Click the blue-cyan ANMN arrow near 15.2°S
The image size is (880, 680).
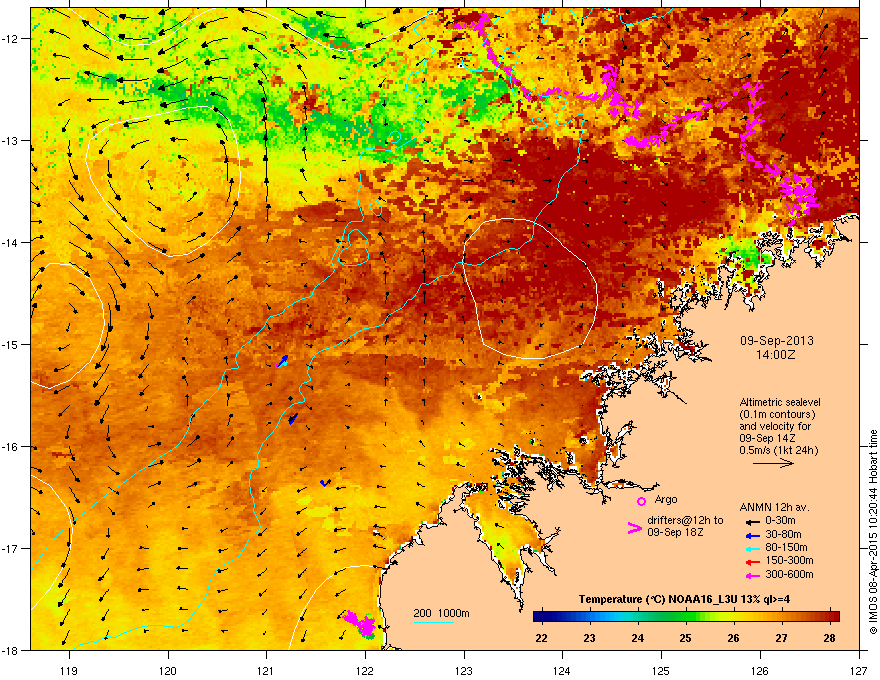pos(283,361)
